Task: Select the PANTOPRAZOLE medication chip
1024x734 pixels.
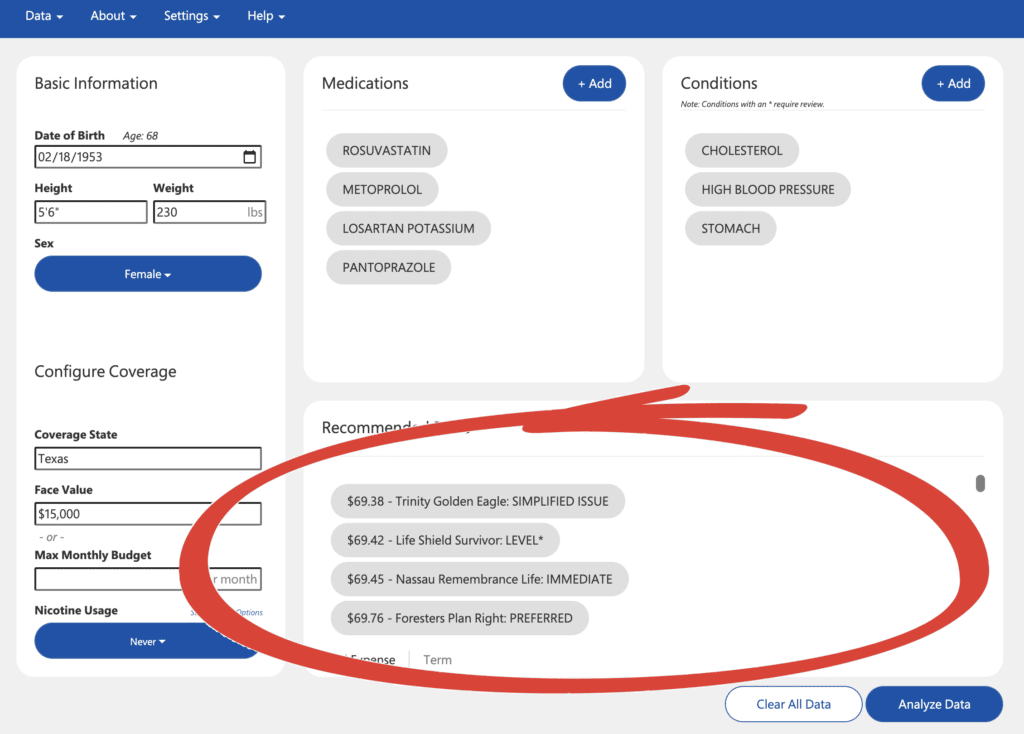Action: tap(389, 268)
